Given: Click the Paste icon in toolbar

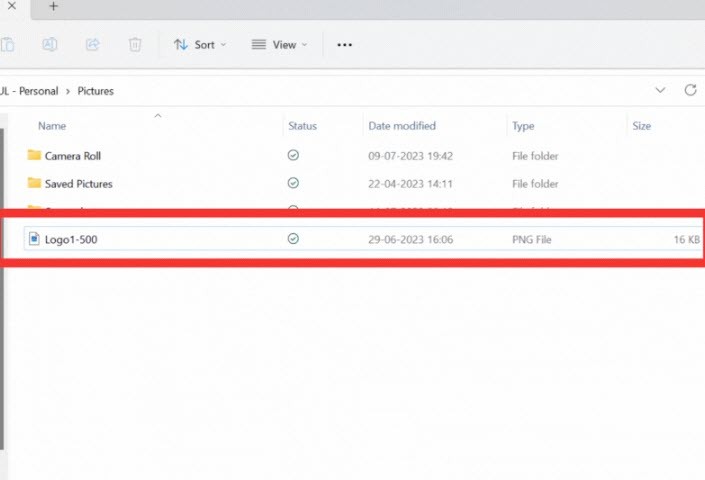Looking at the screenshot, I should pos(7,44).
